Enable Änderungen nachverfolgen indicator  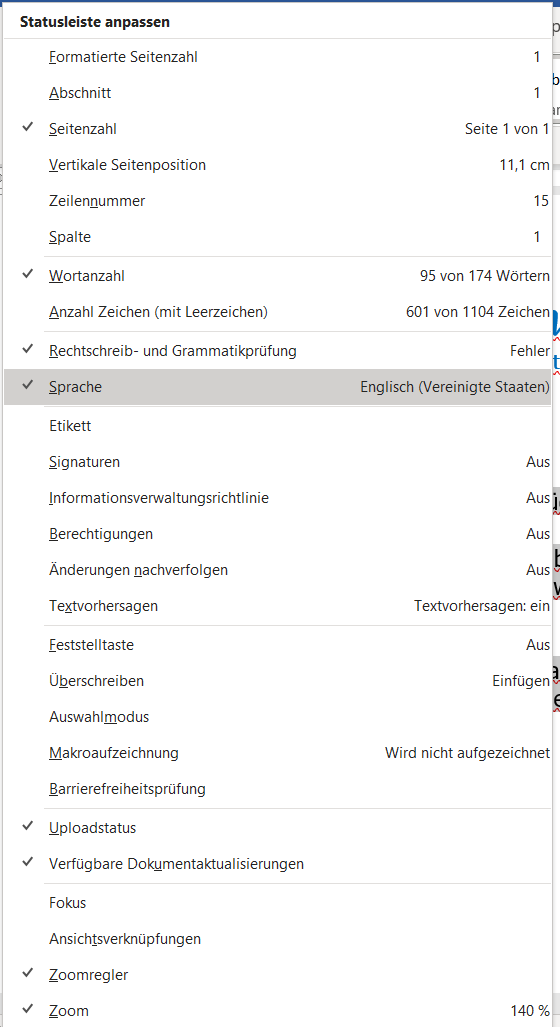[x=277, y=570]
